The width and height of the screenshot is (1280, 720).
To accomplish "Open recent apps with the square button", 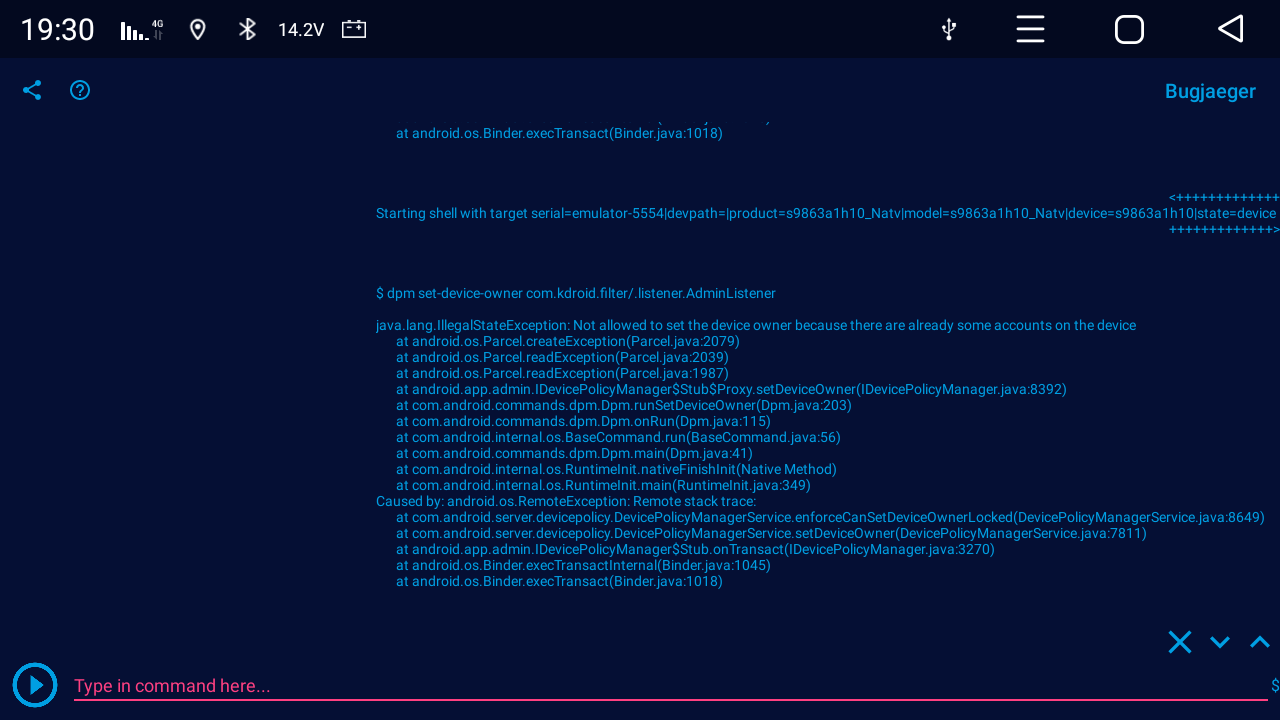I will [x=1129, y=29].
